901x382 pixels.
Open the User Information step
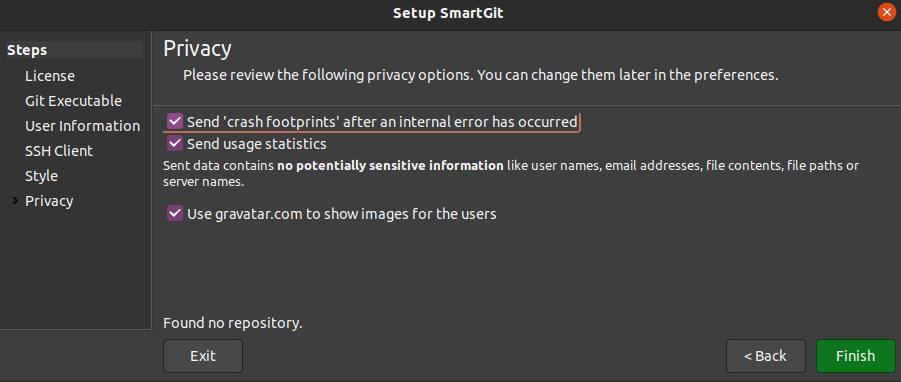[x=83, y=126]
